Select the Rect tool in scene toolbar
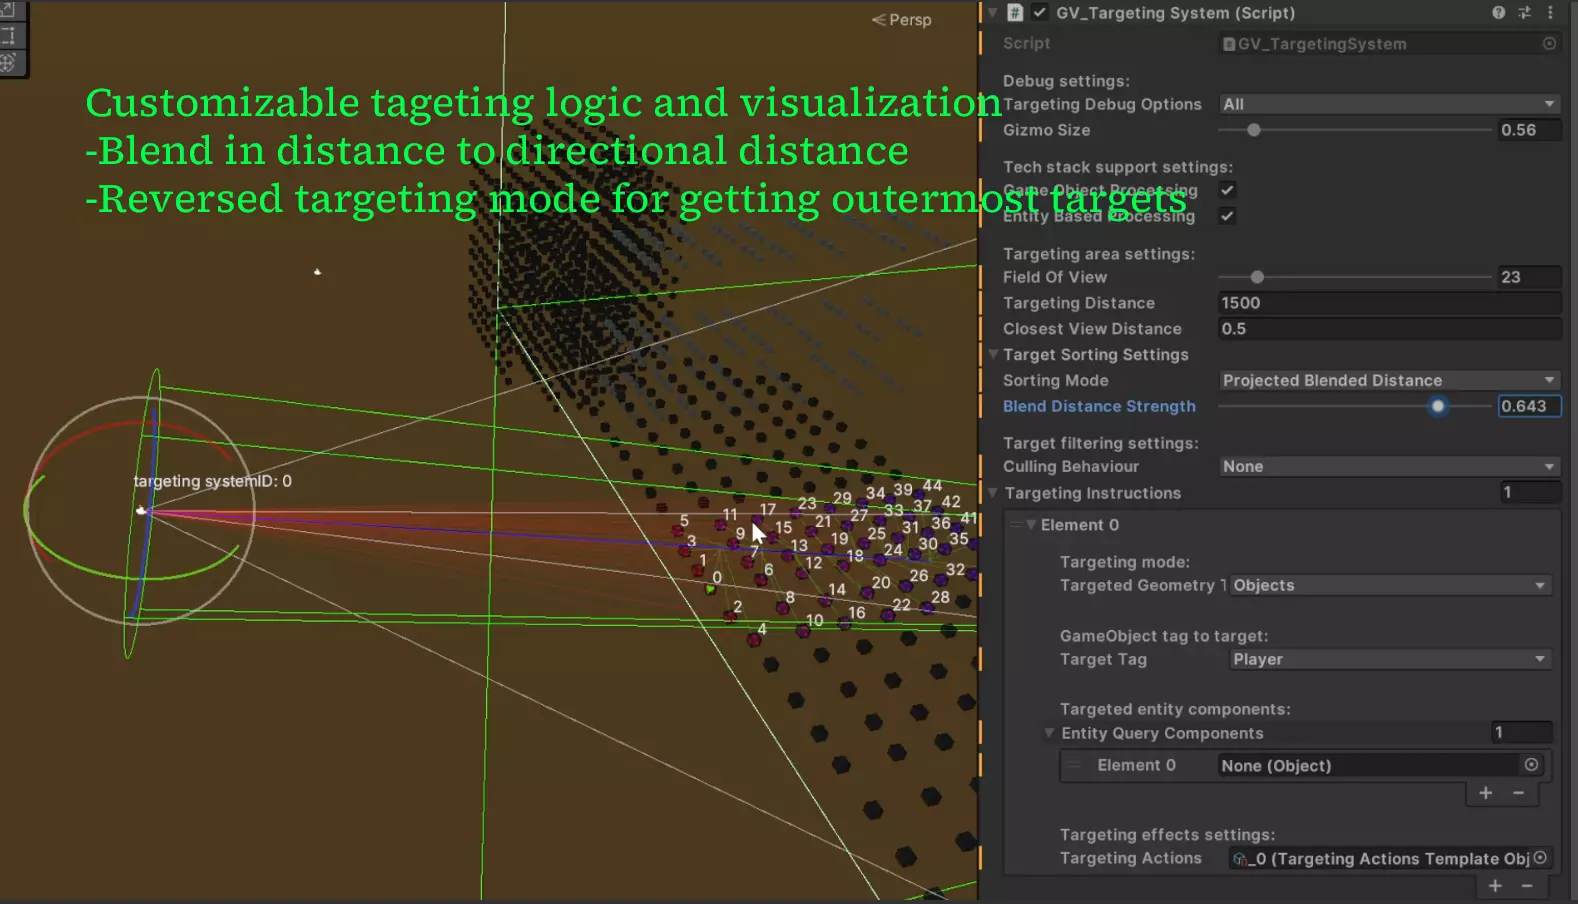This screenshot has width=1578, height=904. coord(8,37)
